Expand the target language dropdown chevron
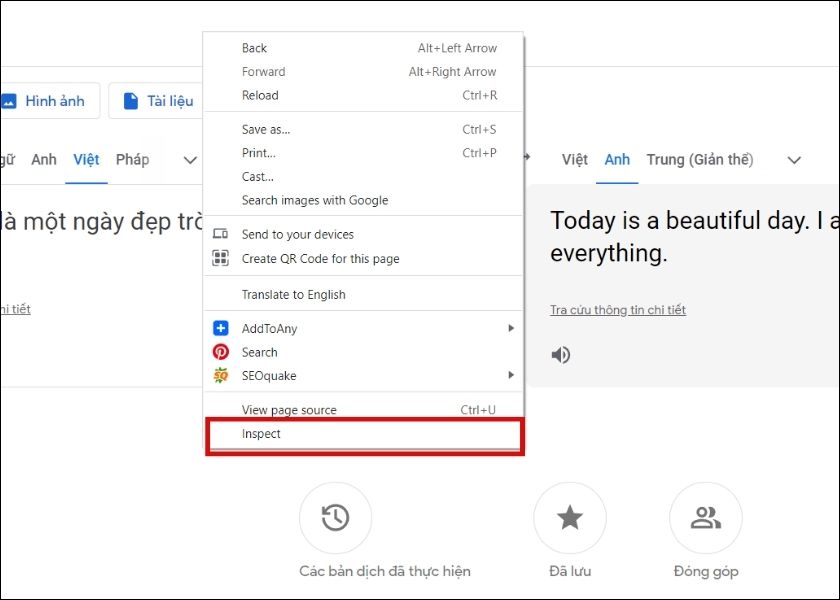The height and width of the screenshot is (600, 840). coord(793,160)
